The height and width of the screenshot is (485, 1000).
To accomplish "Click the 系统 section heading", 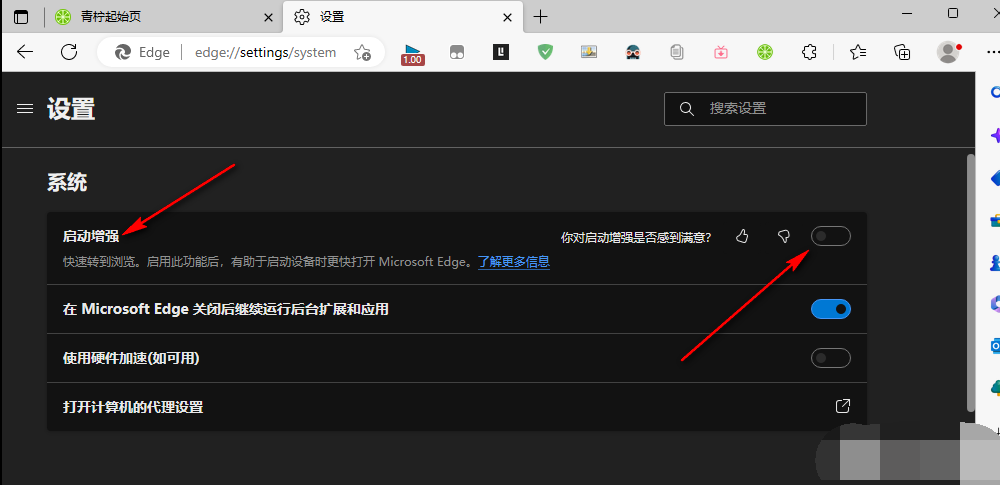I will (x=67, y=183).
